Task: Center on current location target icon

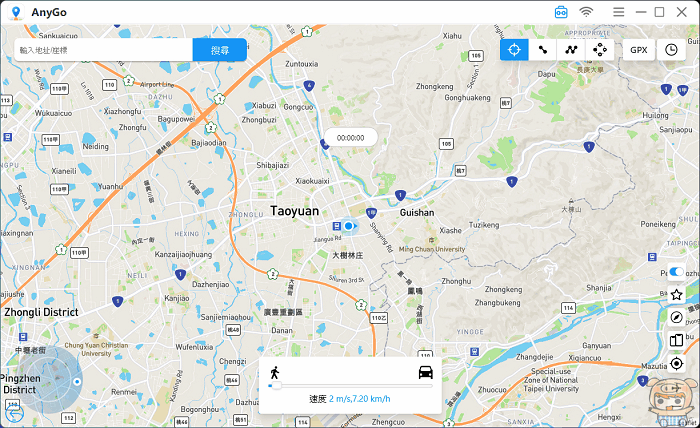Action: point(676,364)
